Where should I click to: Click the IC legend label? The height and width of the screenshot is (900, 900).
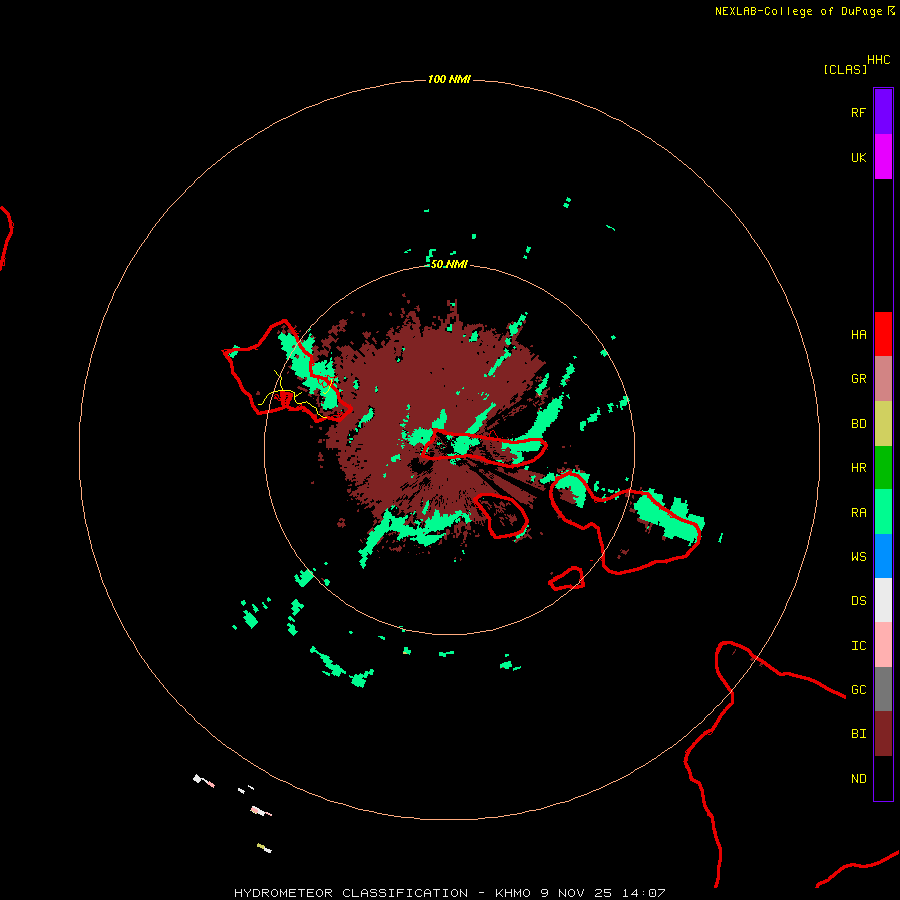tap(858, 646)
